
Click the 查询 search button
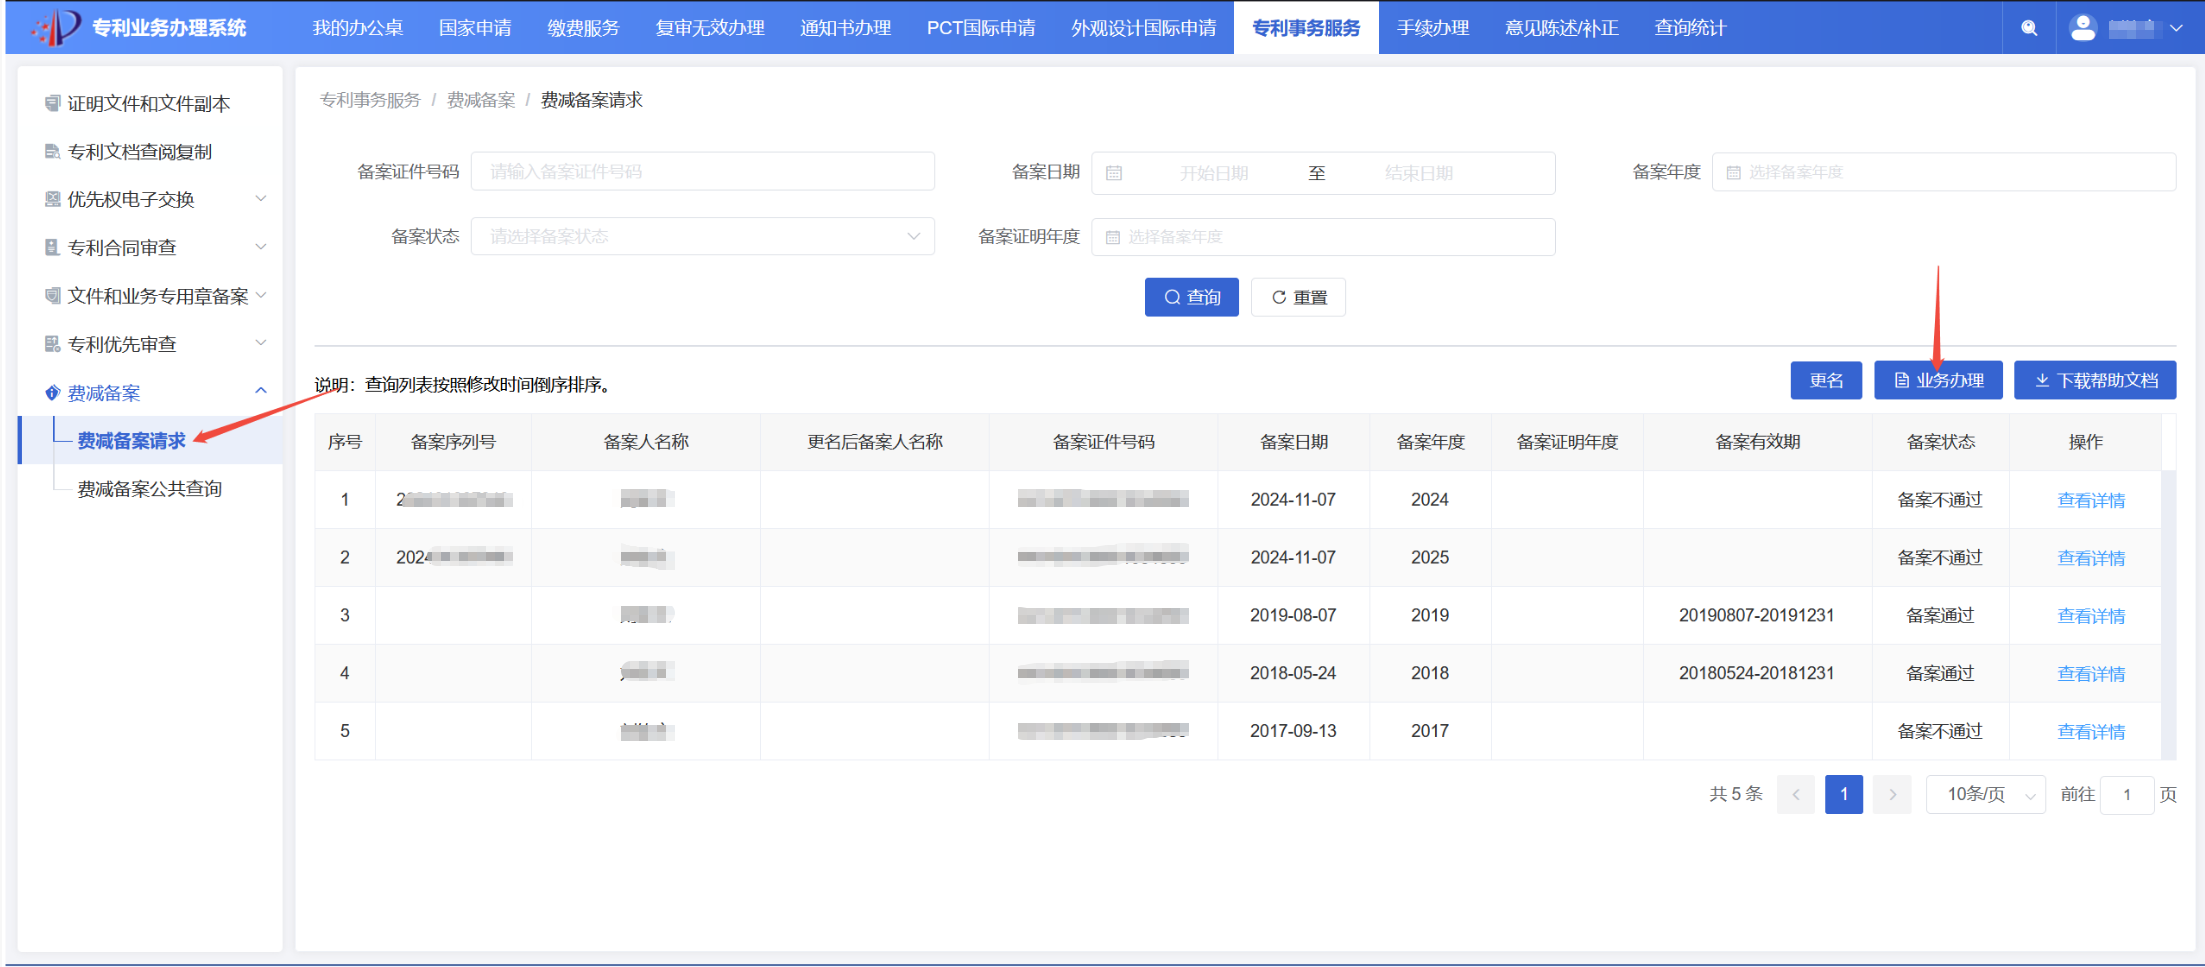pyautogui.click(x=1191, y=297)
